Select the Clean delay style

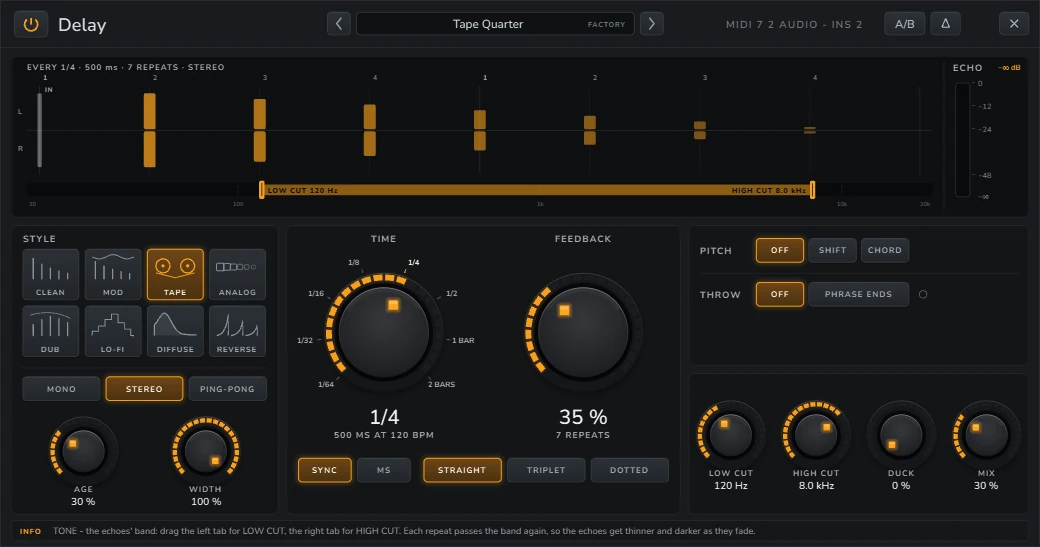point(50,274)
